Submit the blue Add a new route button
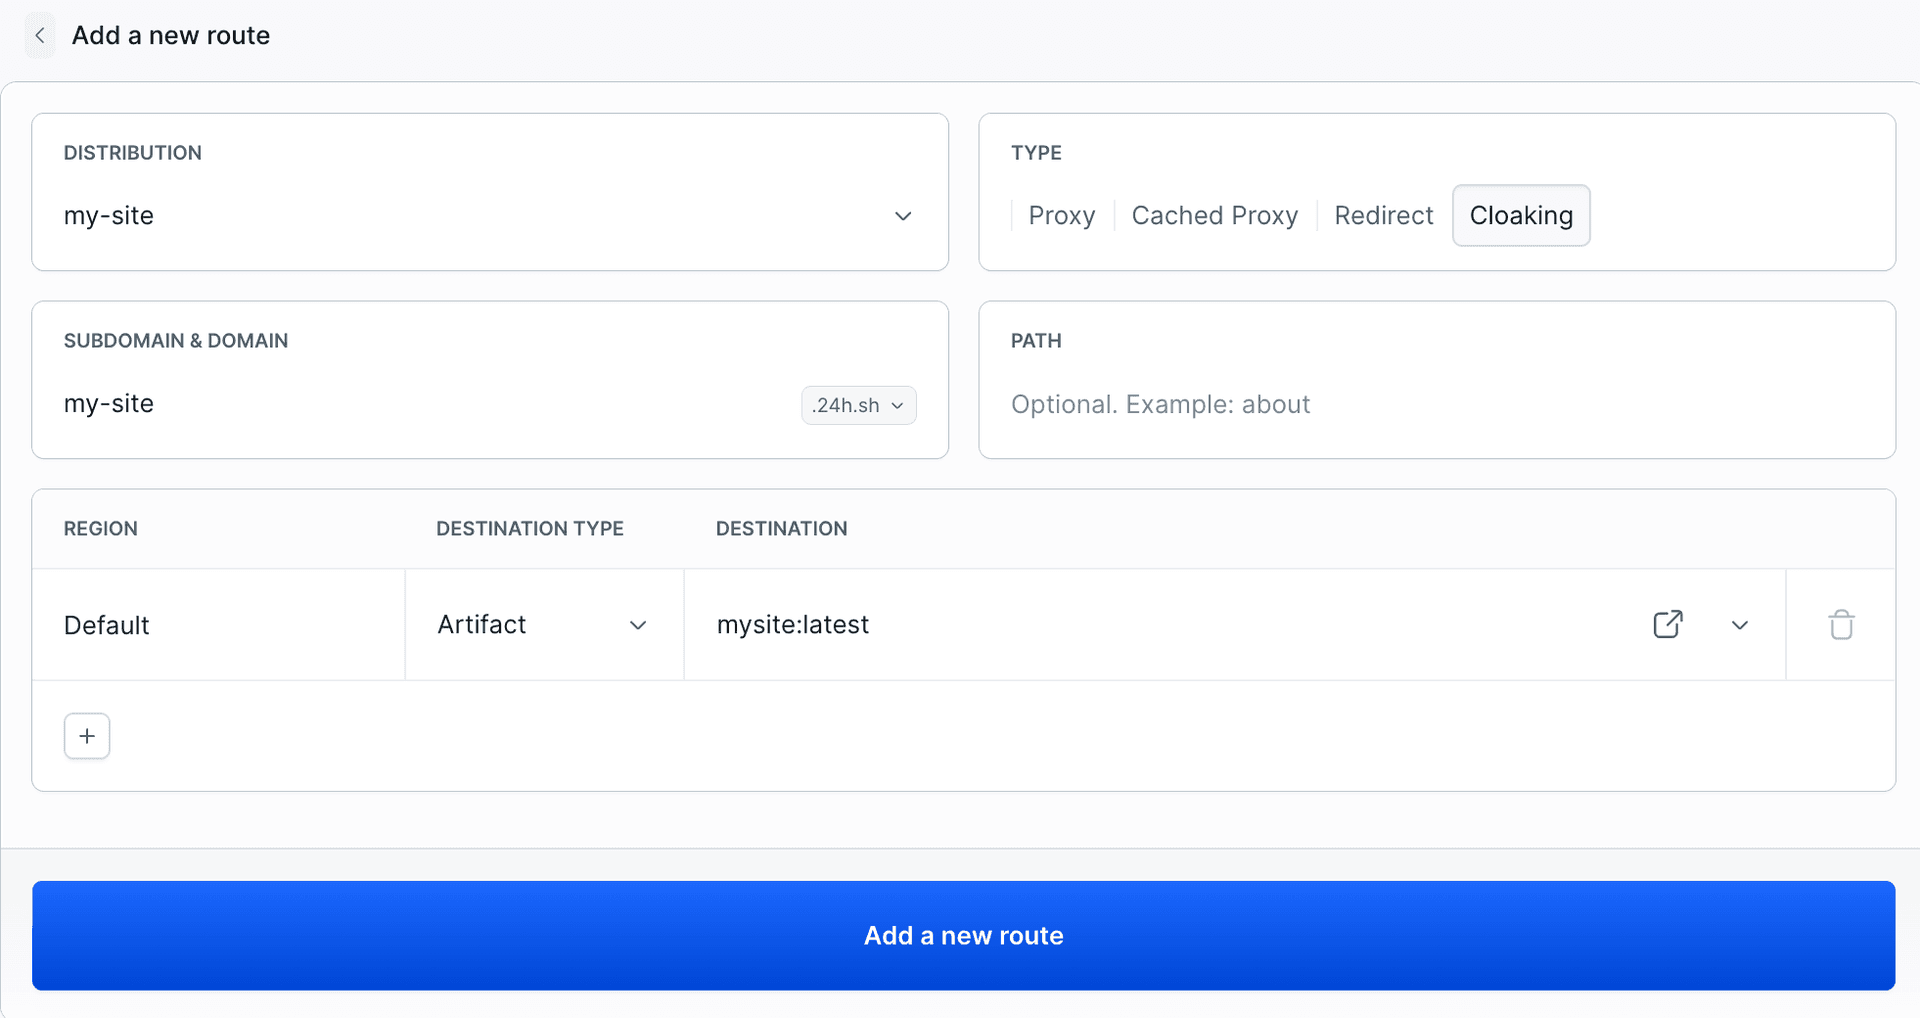 click(964, 936)
